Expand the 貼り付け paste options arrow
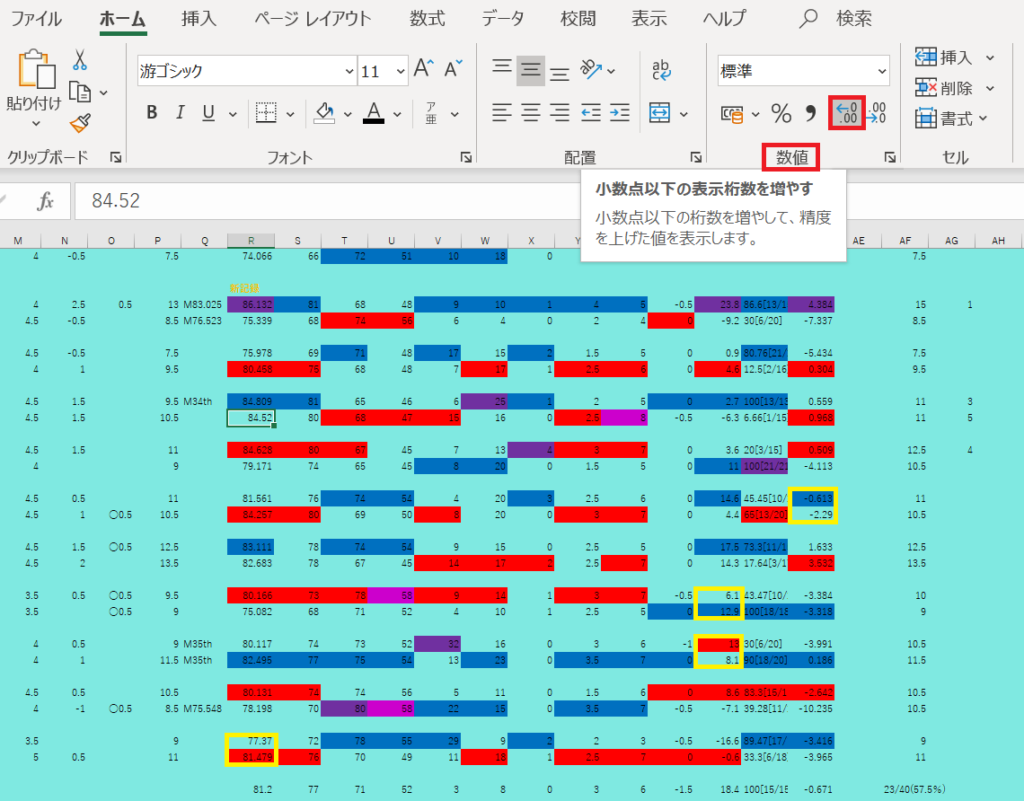The height and width of the screenshot is (801, 1024). pos(36,123)
